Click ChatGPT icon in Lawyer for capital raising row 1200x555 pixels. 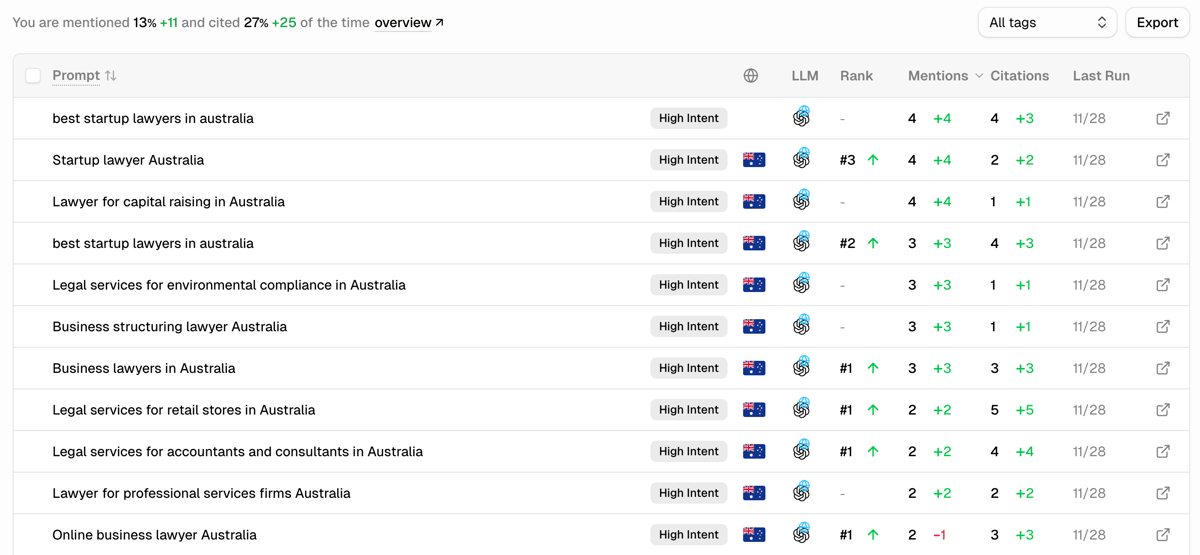(x=801, y=202)
